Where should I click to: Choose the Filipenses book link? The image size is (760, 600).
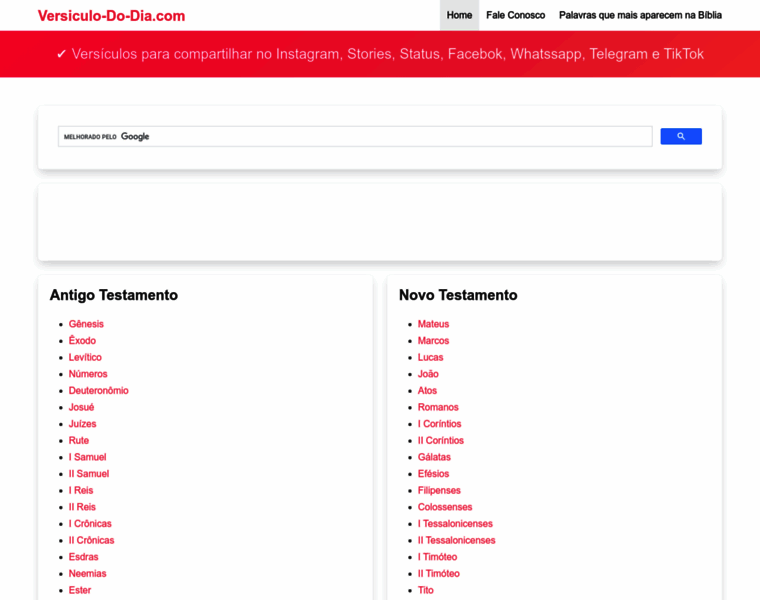[x=439, y=491]
